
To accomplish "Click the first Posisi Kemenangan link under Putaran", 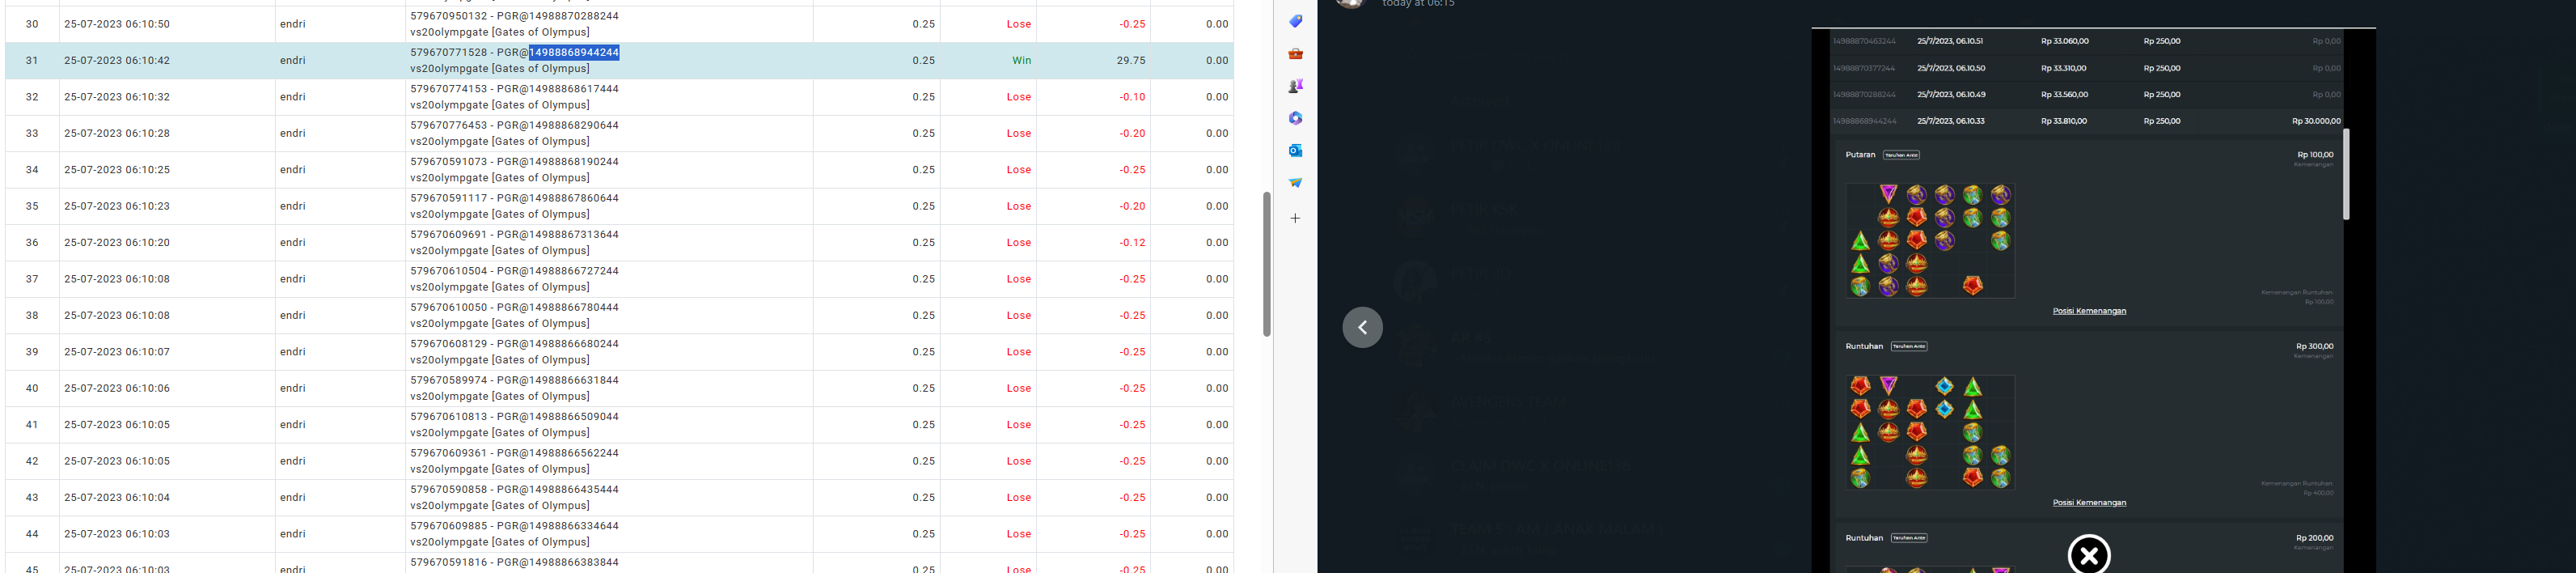I will [x=2089, y=311].
